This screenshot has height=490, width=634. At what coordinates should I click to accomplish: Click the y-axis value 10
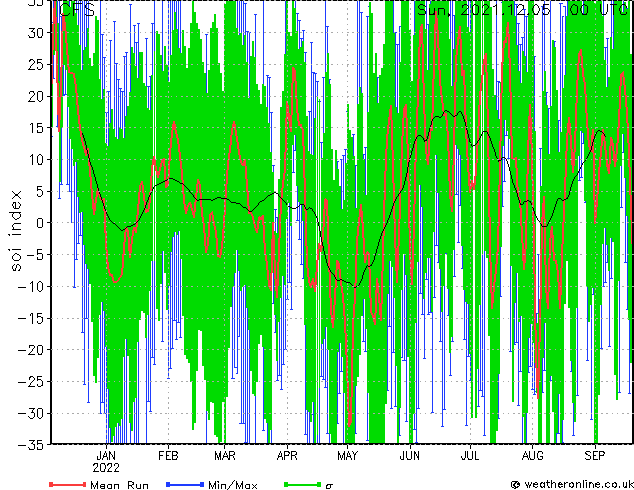[x=35, y=160]
